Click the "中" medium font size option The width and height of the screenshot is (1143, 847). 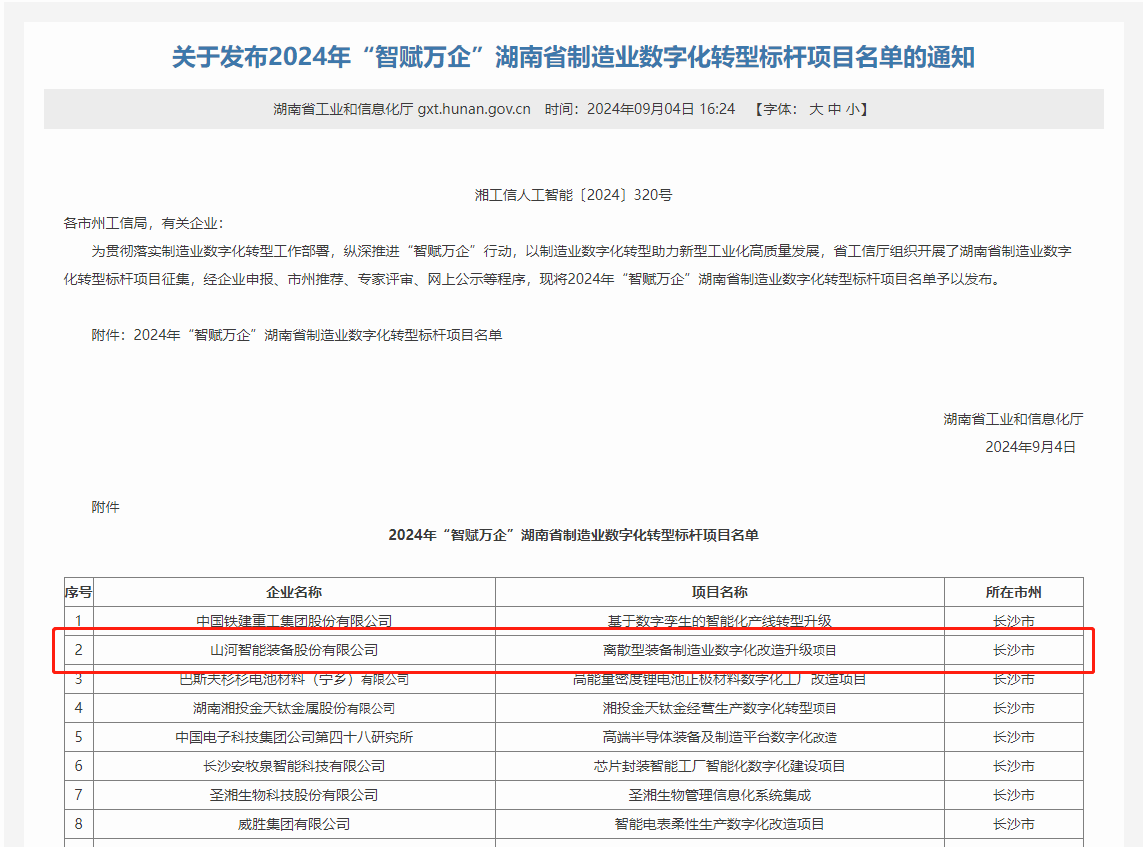[833, 110]
